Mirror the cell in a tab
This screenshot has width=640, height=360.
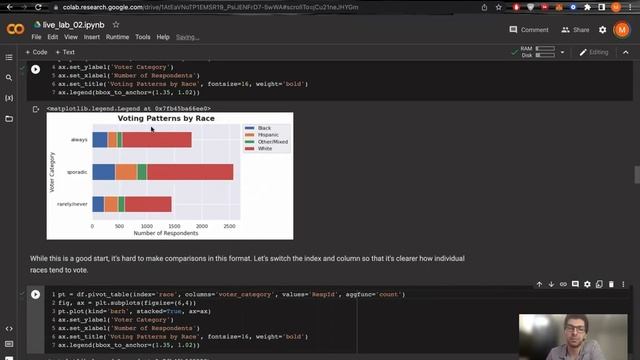pyautogui.click(x=599, y=284)
